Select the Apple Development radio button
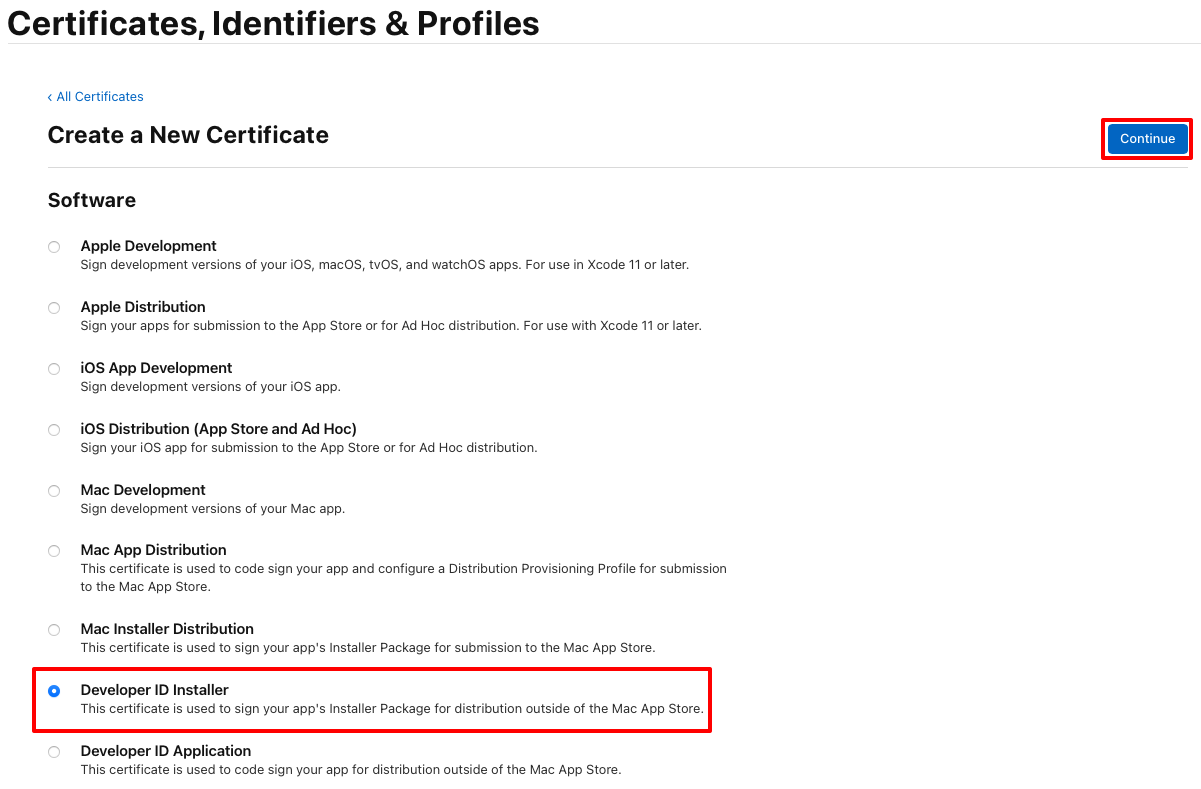This screenshot has width=1201, height=789. coord(54,247)
